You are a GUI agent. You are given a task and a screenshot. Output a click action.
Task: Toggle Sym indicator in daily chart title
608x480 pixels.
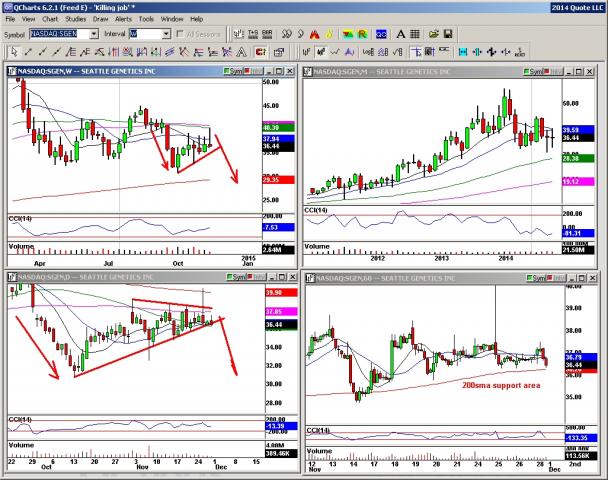pyautogui.click(x=236, y=277)
